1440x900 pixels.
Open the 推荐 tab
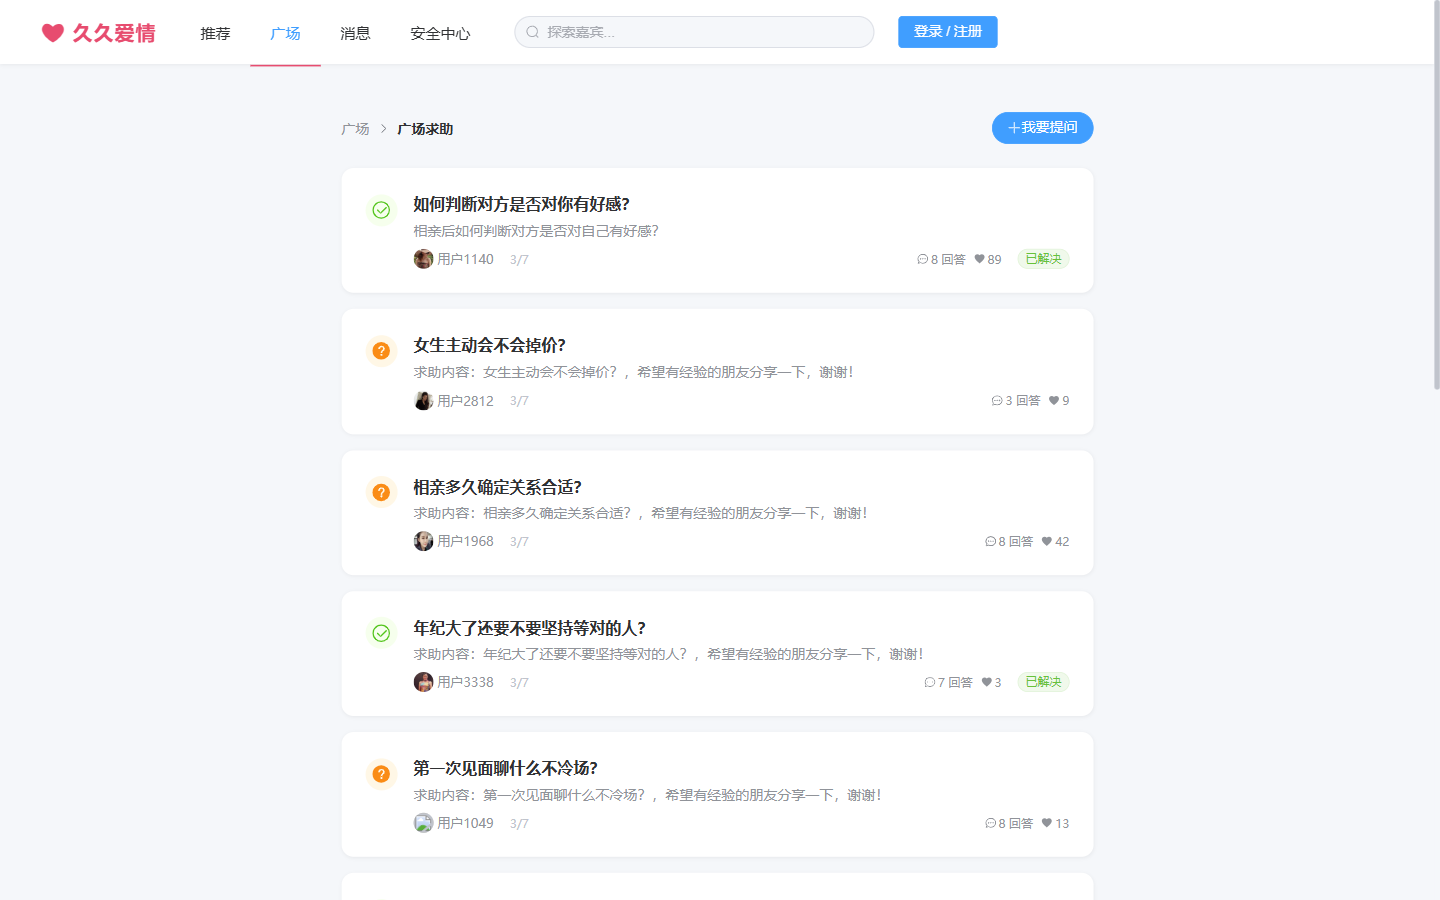pyautogui.click(x=215, y=33)
